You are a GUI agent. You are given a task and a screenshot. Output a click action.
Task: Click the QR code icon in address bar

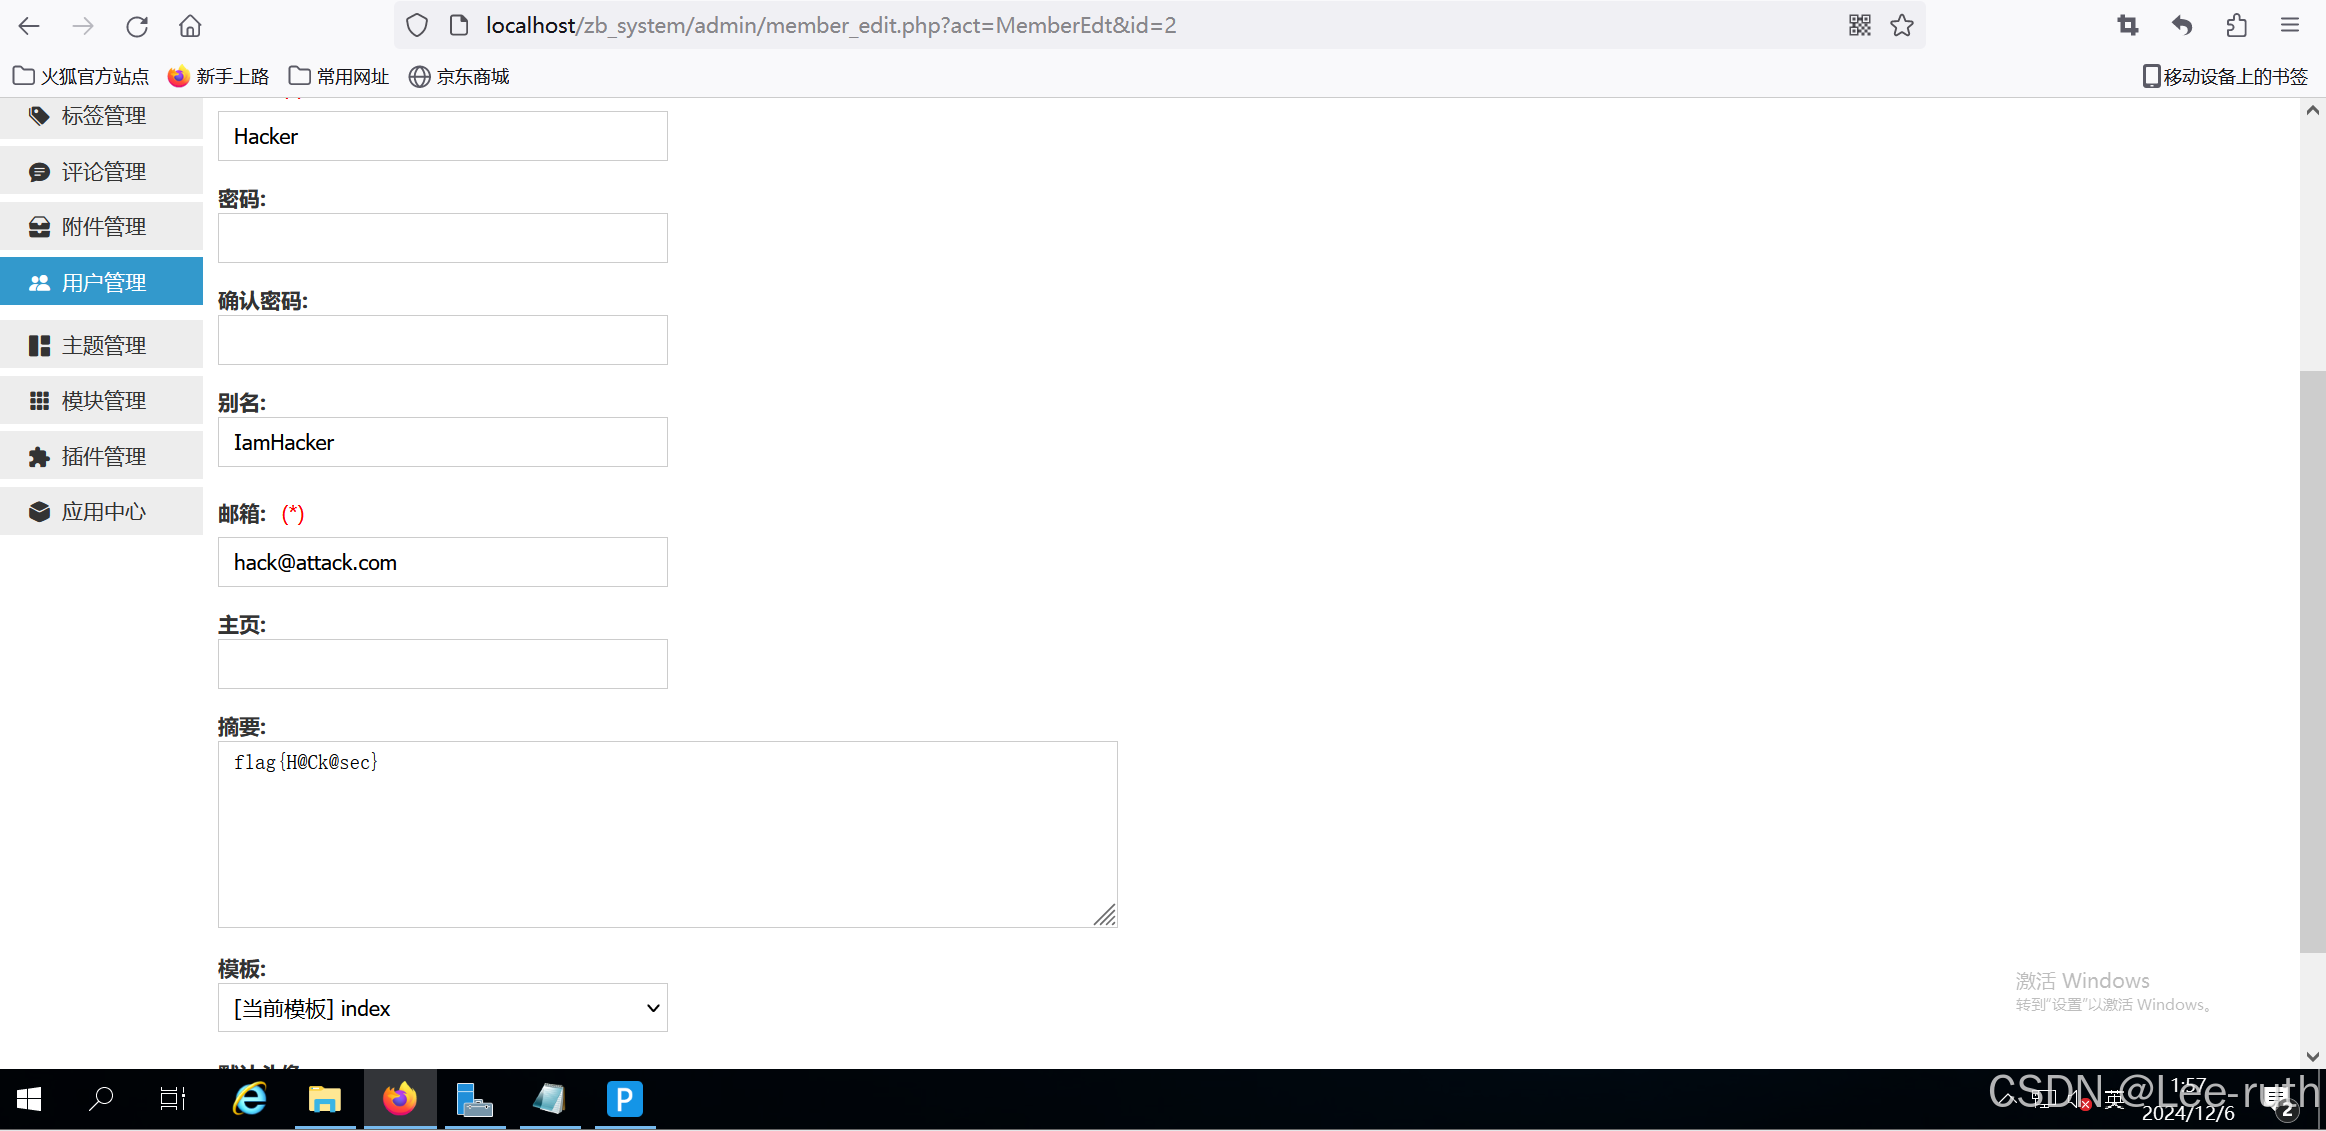(x=1859, y=26)
